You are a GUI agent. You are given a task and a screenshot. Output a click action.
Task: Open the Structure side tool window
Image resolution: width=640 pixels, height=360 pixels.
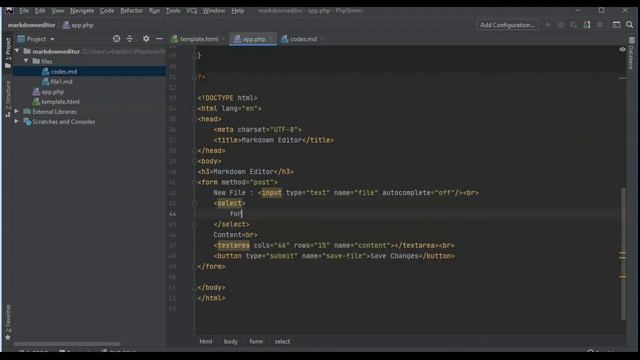click(8, 99)
